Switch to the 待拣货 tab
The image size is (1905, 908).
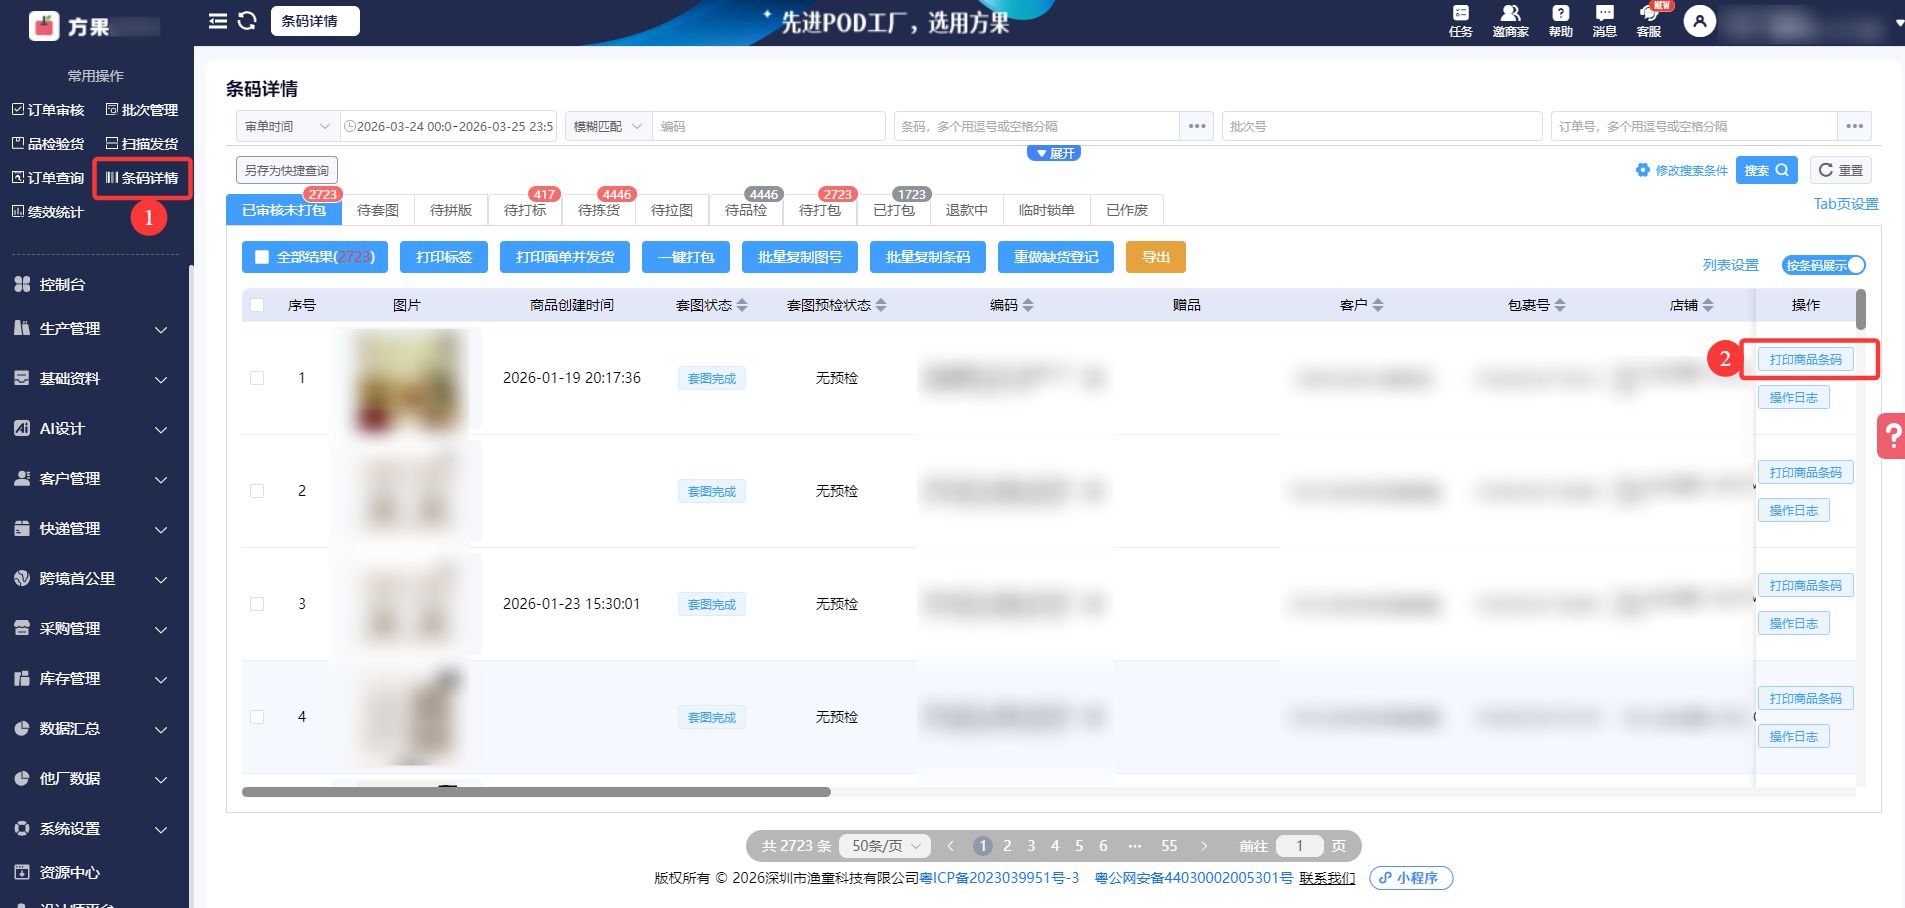[598, 210]
